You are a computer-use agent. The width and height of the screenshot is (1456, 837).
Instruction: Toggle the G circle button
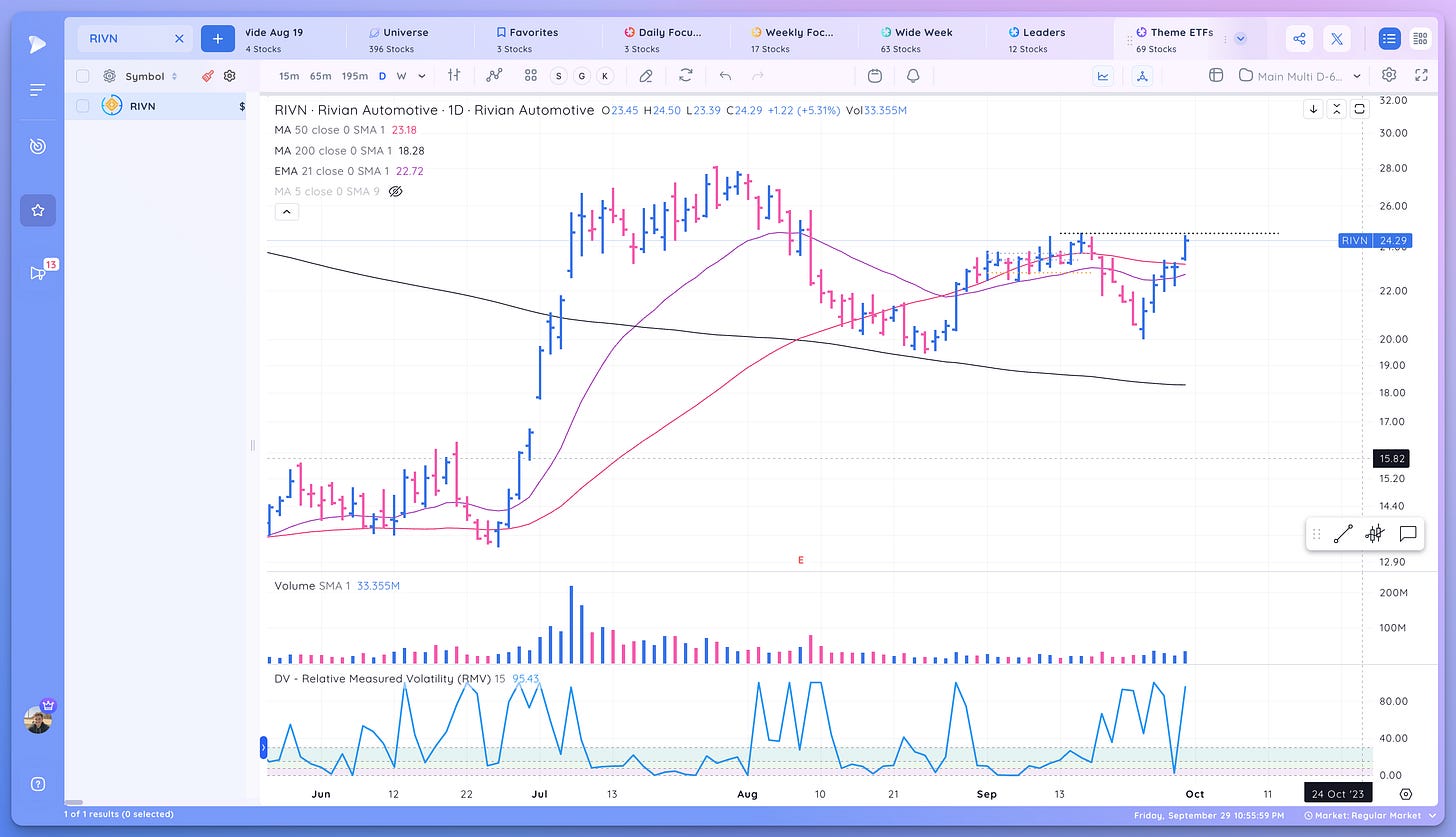[x=581, y=76]
